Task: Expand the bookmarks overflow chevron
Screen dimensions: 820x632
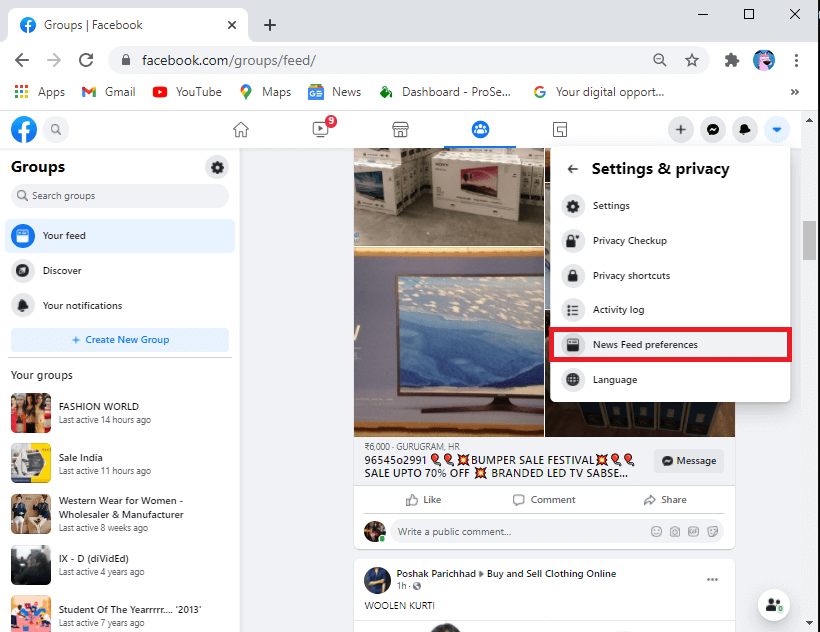Action: 795,91
